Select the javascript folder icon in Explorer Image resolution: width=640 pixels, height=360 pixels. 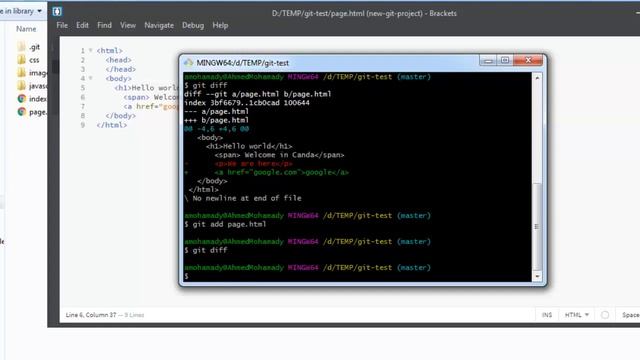(22, 86)
